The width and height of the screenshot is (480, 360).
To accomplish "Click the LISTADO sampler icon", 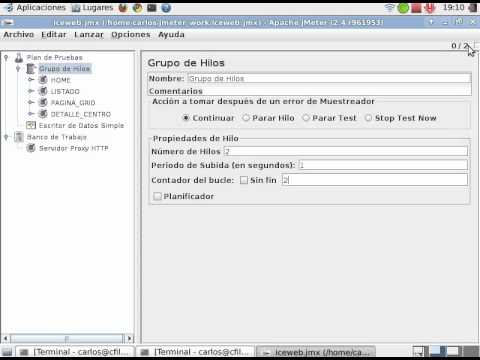I will pos(43,91).
